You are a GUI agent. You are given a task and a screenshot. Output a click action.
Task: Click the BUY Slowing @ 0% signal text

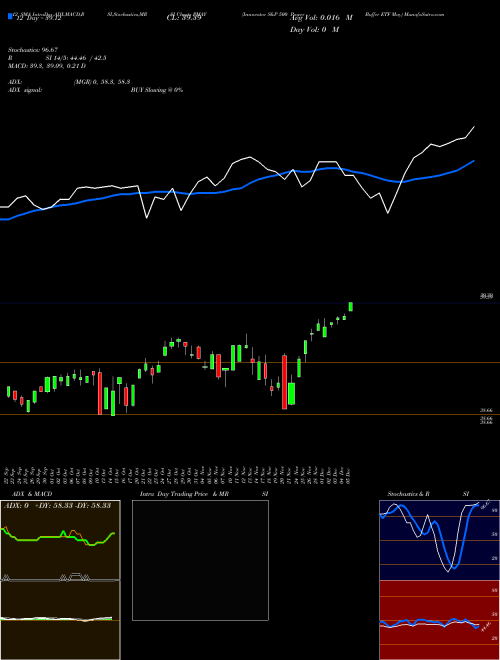pyautogui.click(x=157, y=90)
